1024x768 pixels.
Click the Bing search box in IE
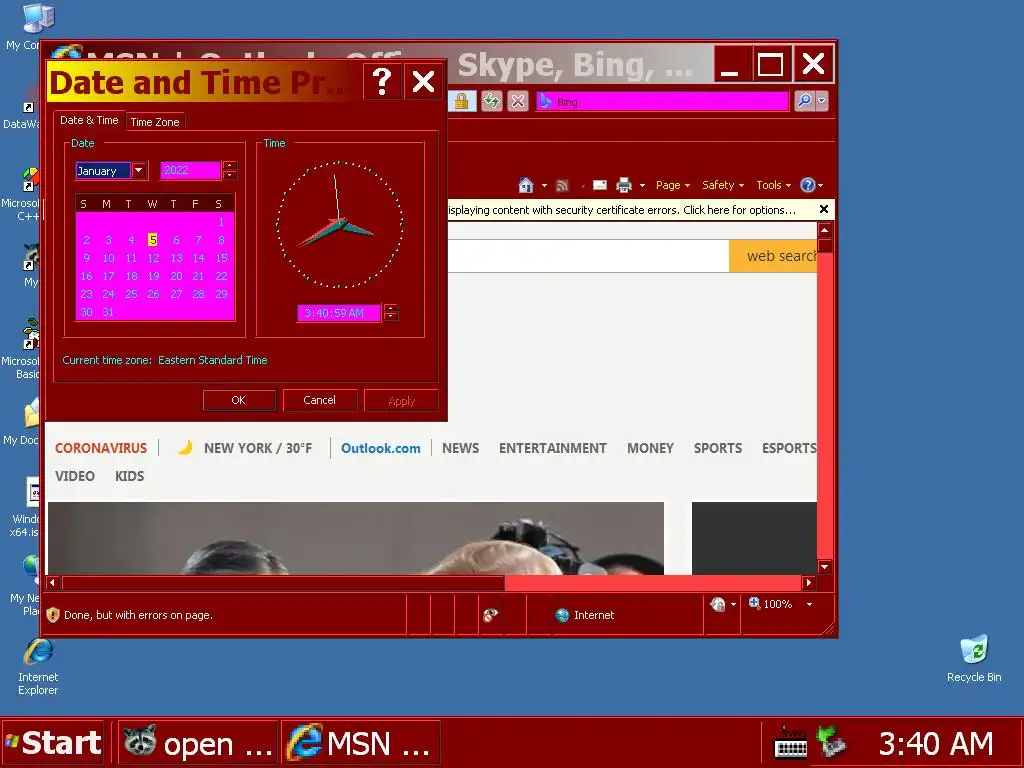click(x=662, y=101)
